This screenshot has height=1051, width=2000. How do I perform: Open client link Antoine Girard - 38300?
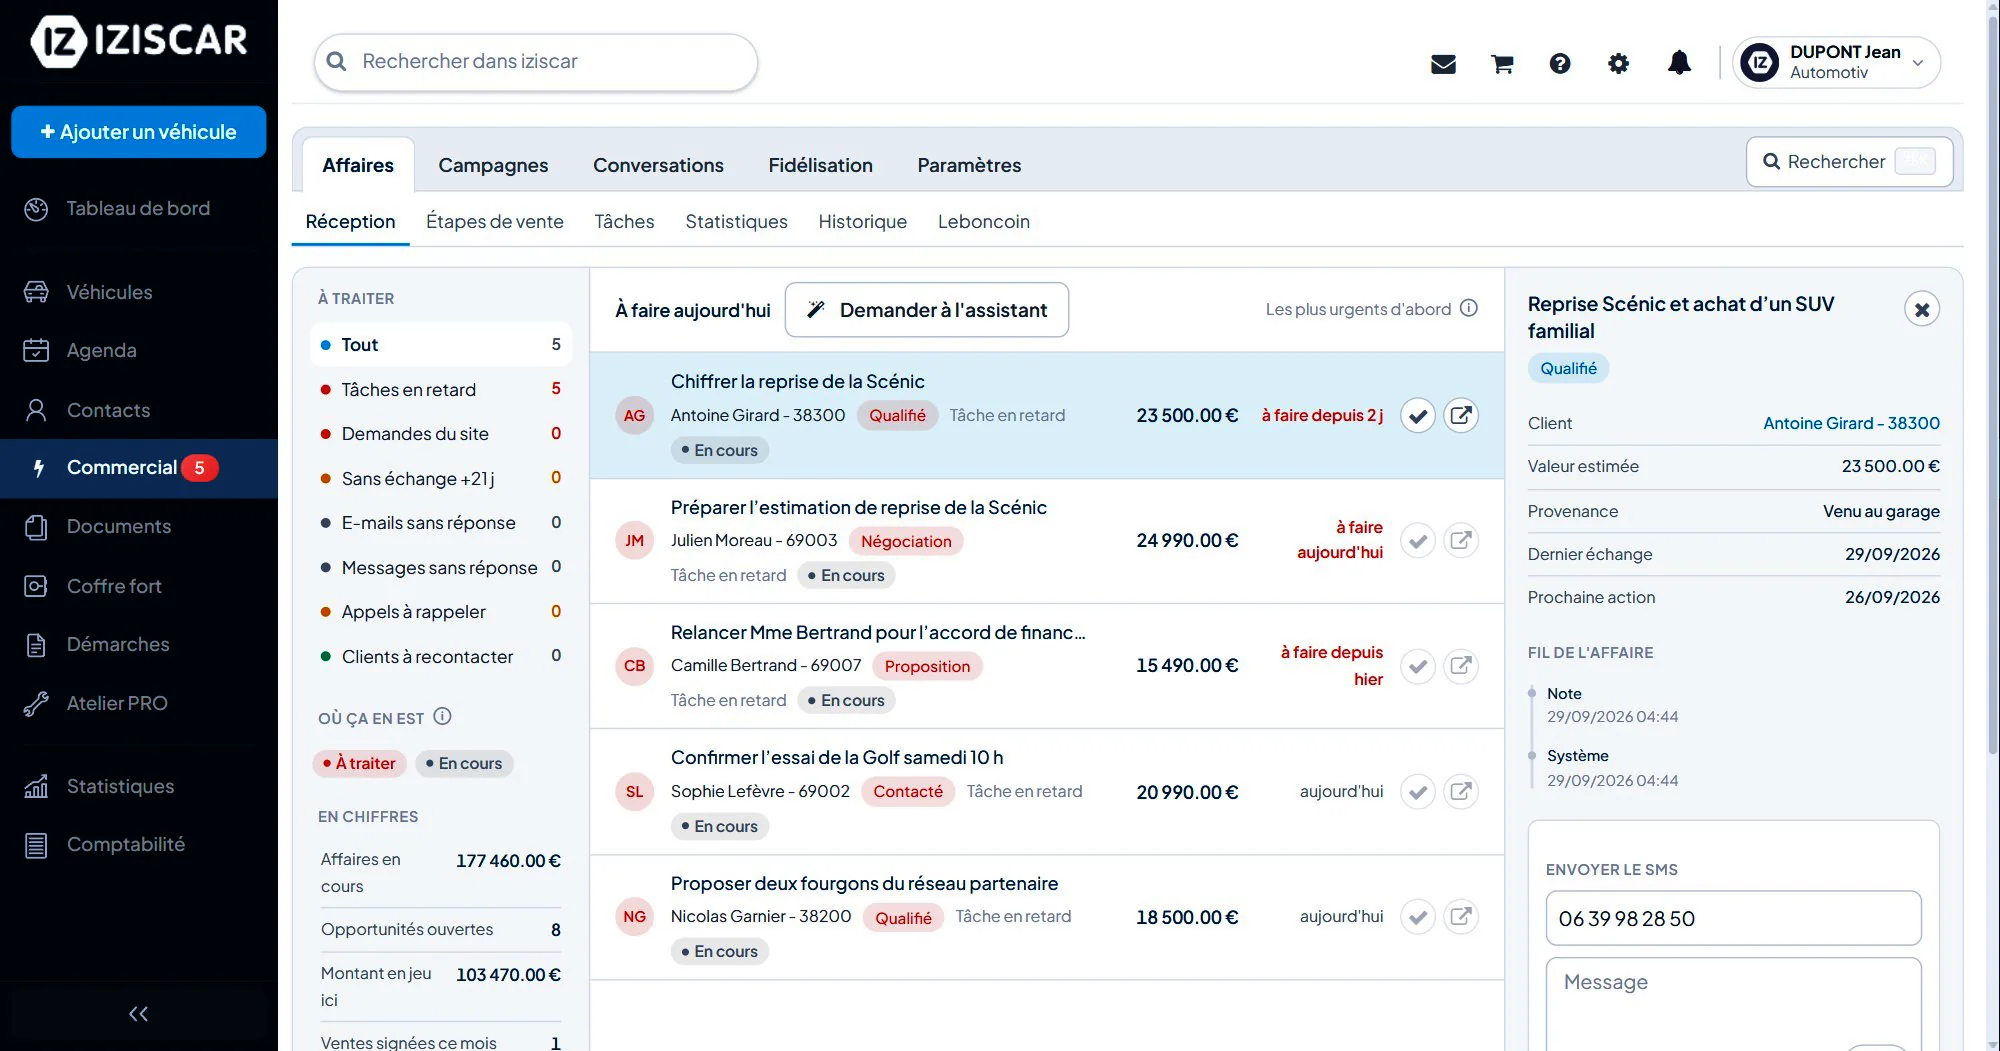tap(1851, 424)
